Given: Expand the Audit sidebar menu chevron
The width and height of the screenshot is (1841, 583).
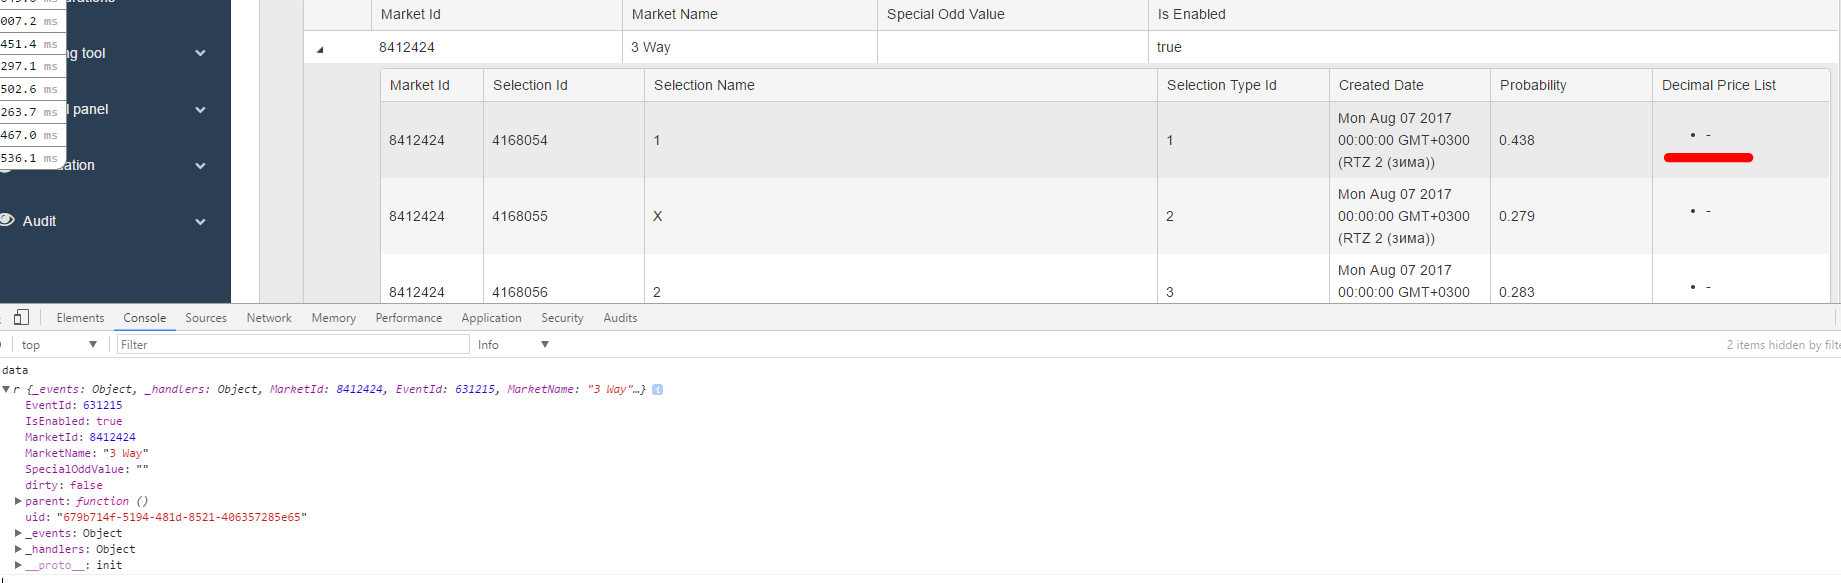Looking at the screenshot, I should 200,221.
